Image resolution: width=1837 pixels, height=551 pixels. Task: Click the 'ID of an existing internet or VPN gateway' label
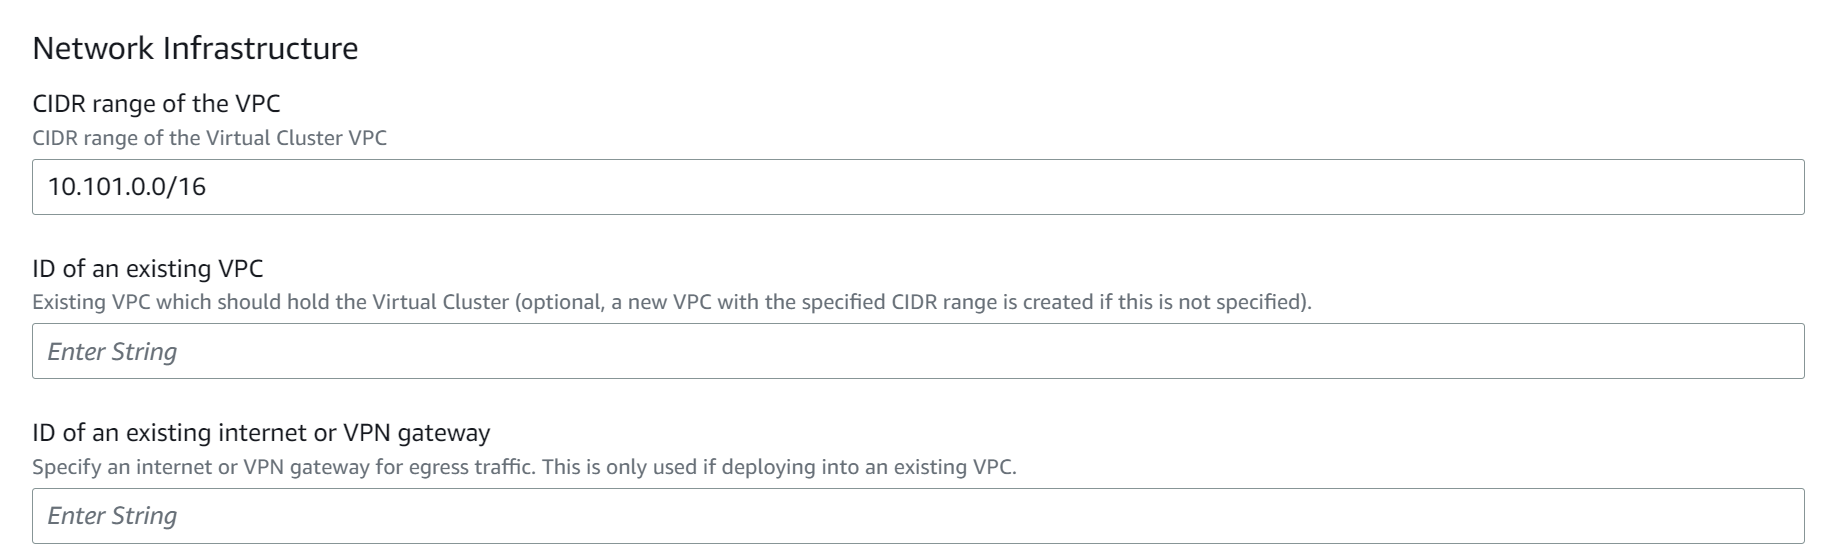click(x=261, y=433)
